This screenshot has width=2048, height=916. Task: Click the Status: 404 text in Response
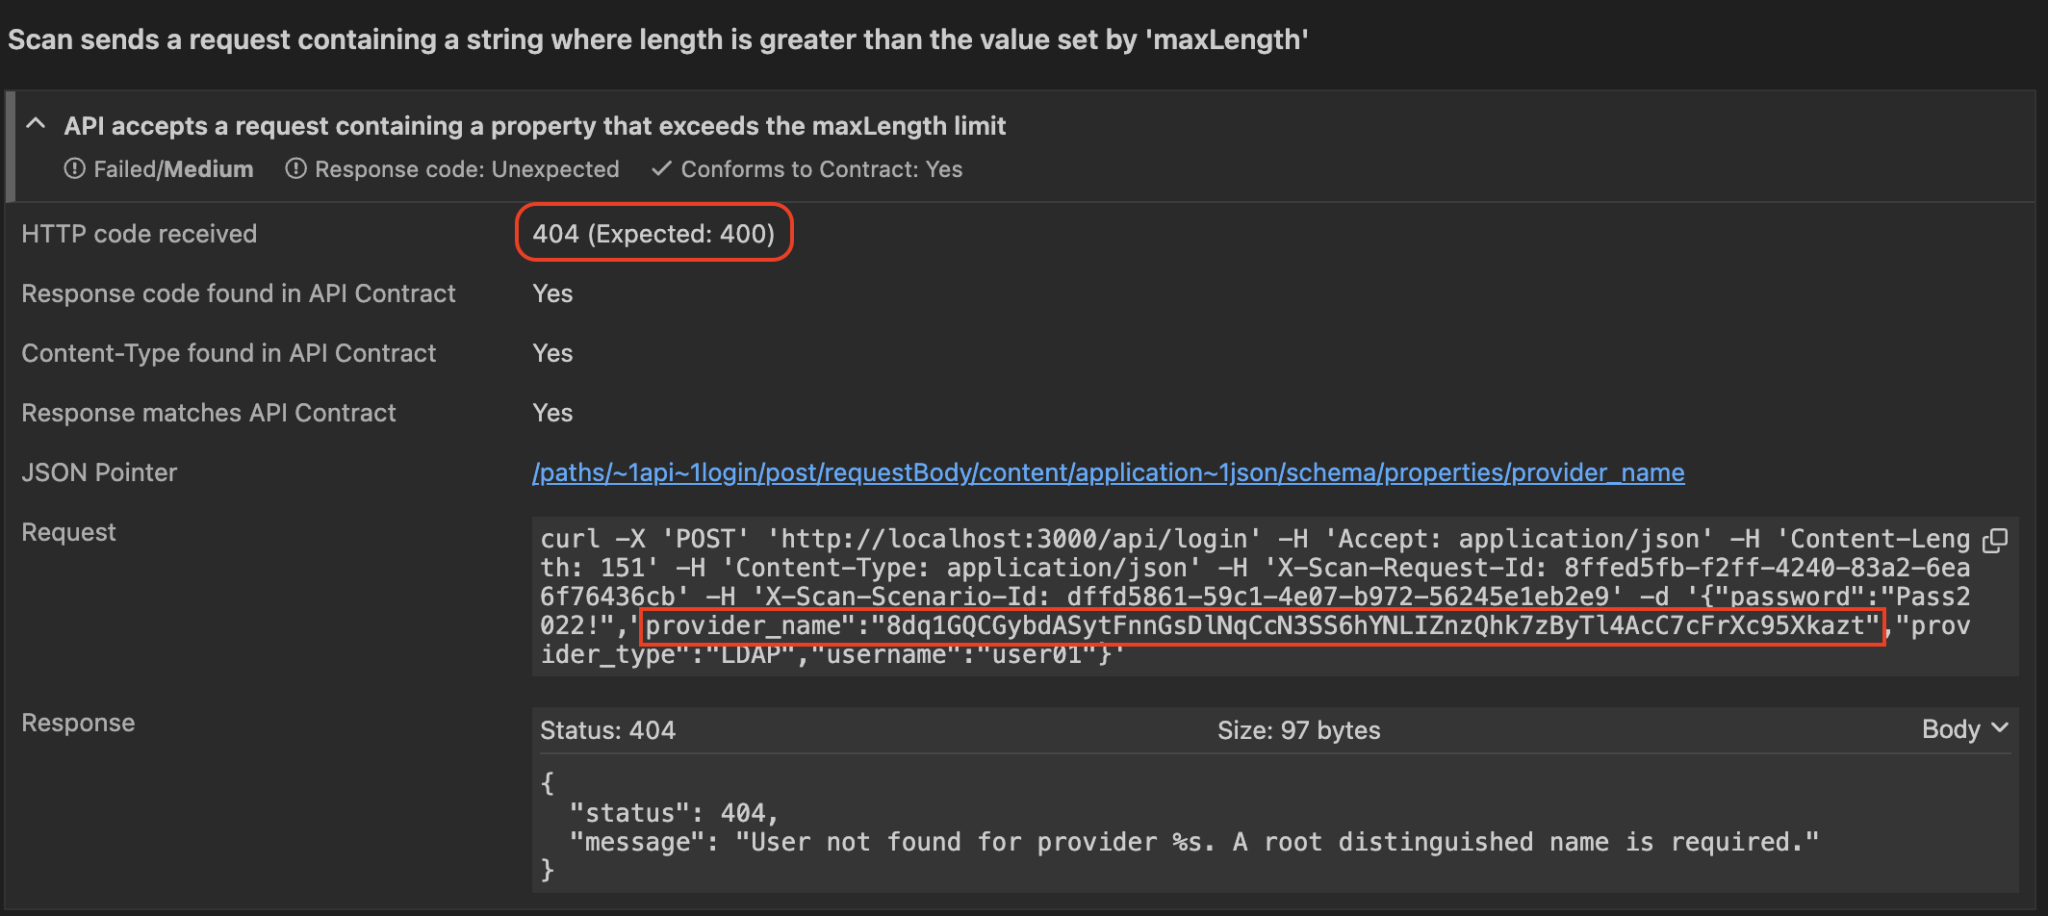click(607, 729)
